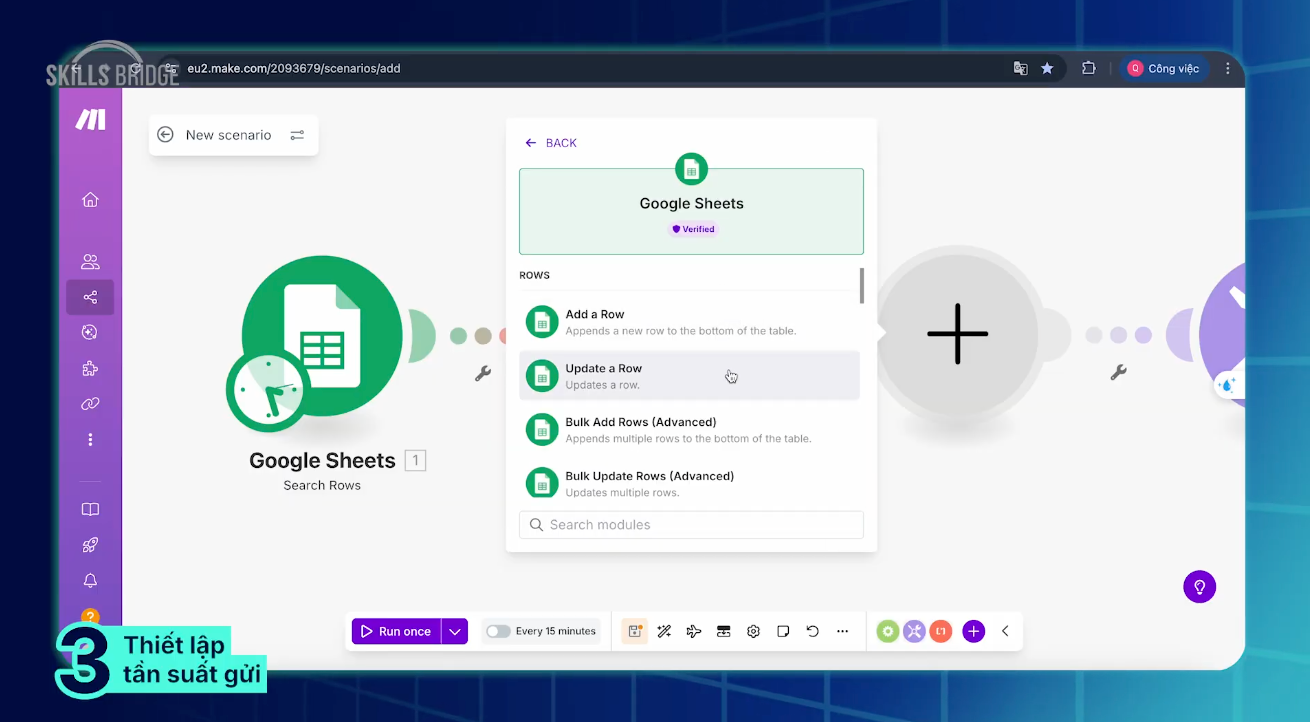This screenshot has height=722, width=1310.
Task: Open the Công việc profile button
Action: tap(1163, 69)
